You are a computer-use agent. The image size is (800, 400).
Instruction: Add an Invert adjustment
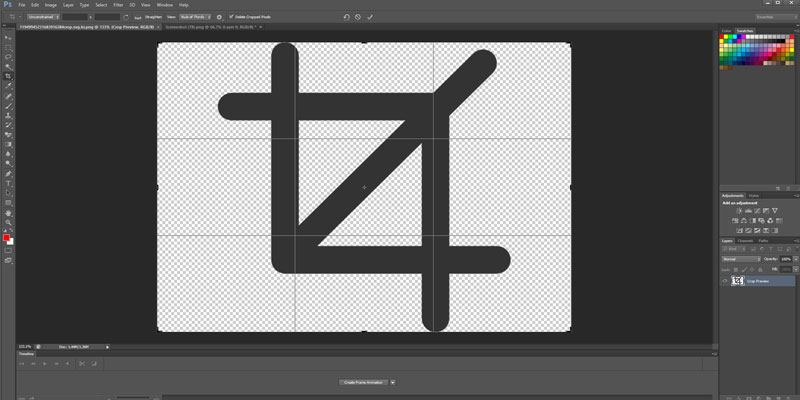pyautogui.click(x=739, y=231)
